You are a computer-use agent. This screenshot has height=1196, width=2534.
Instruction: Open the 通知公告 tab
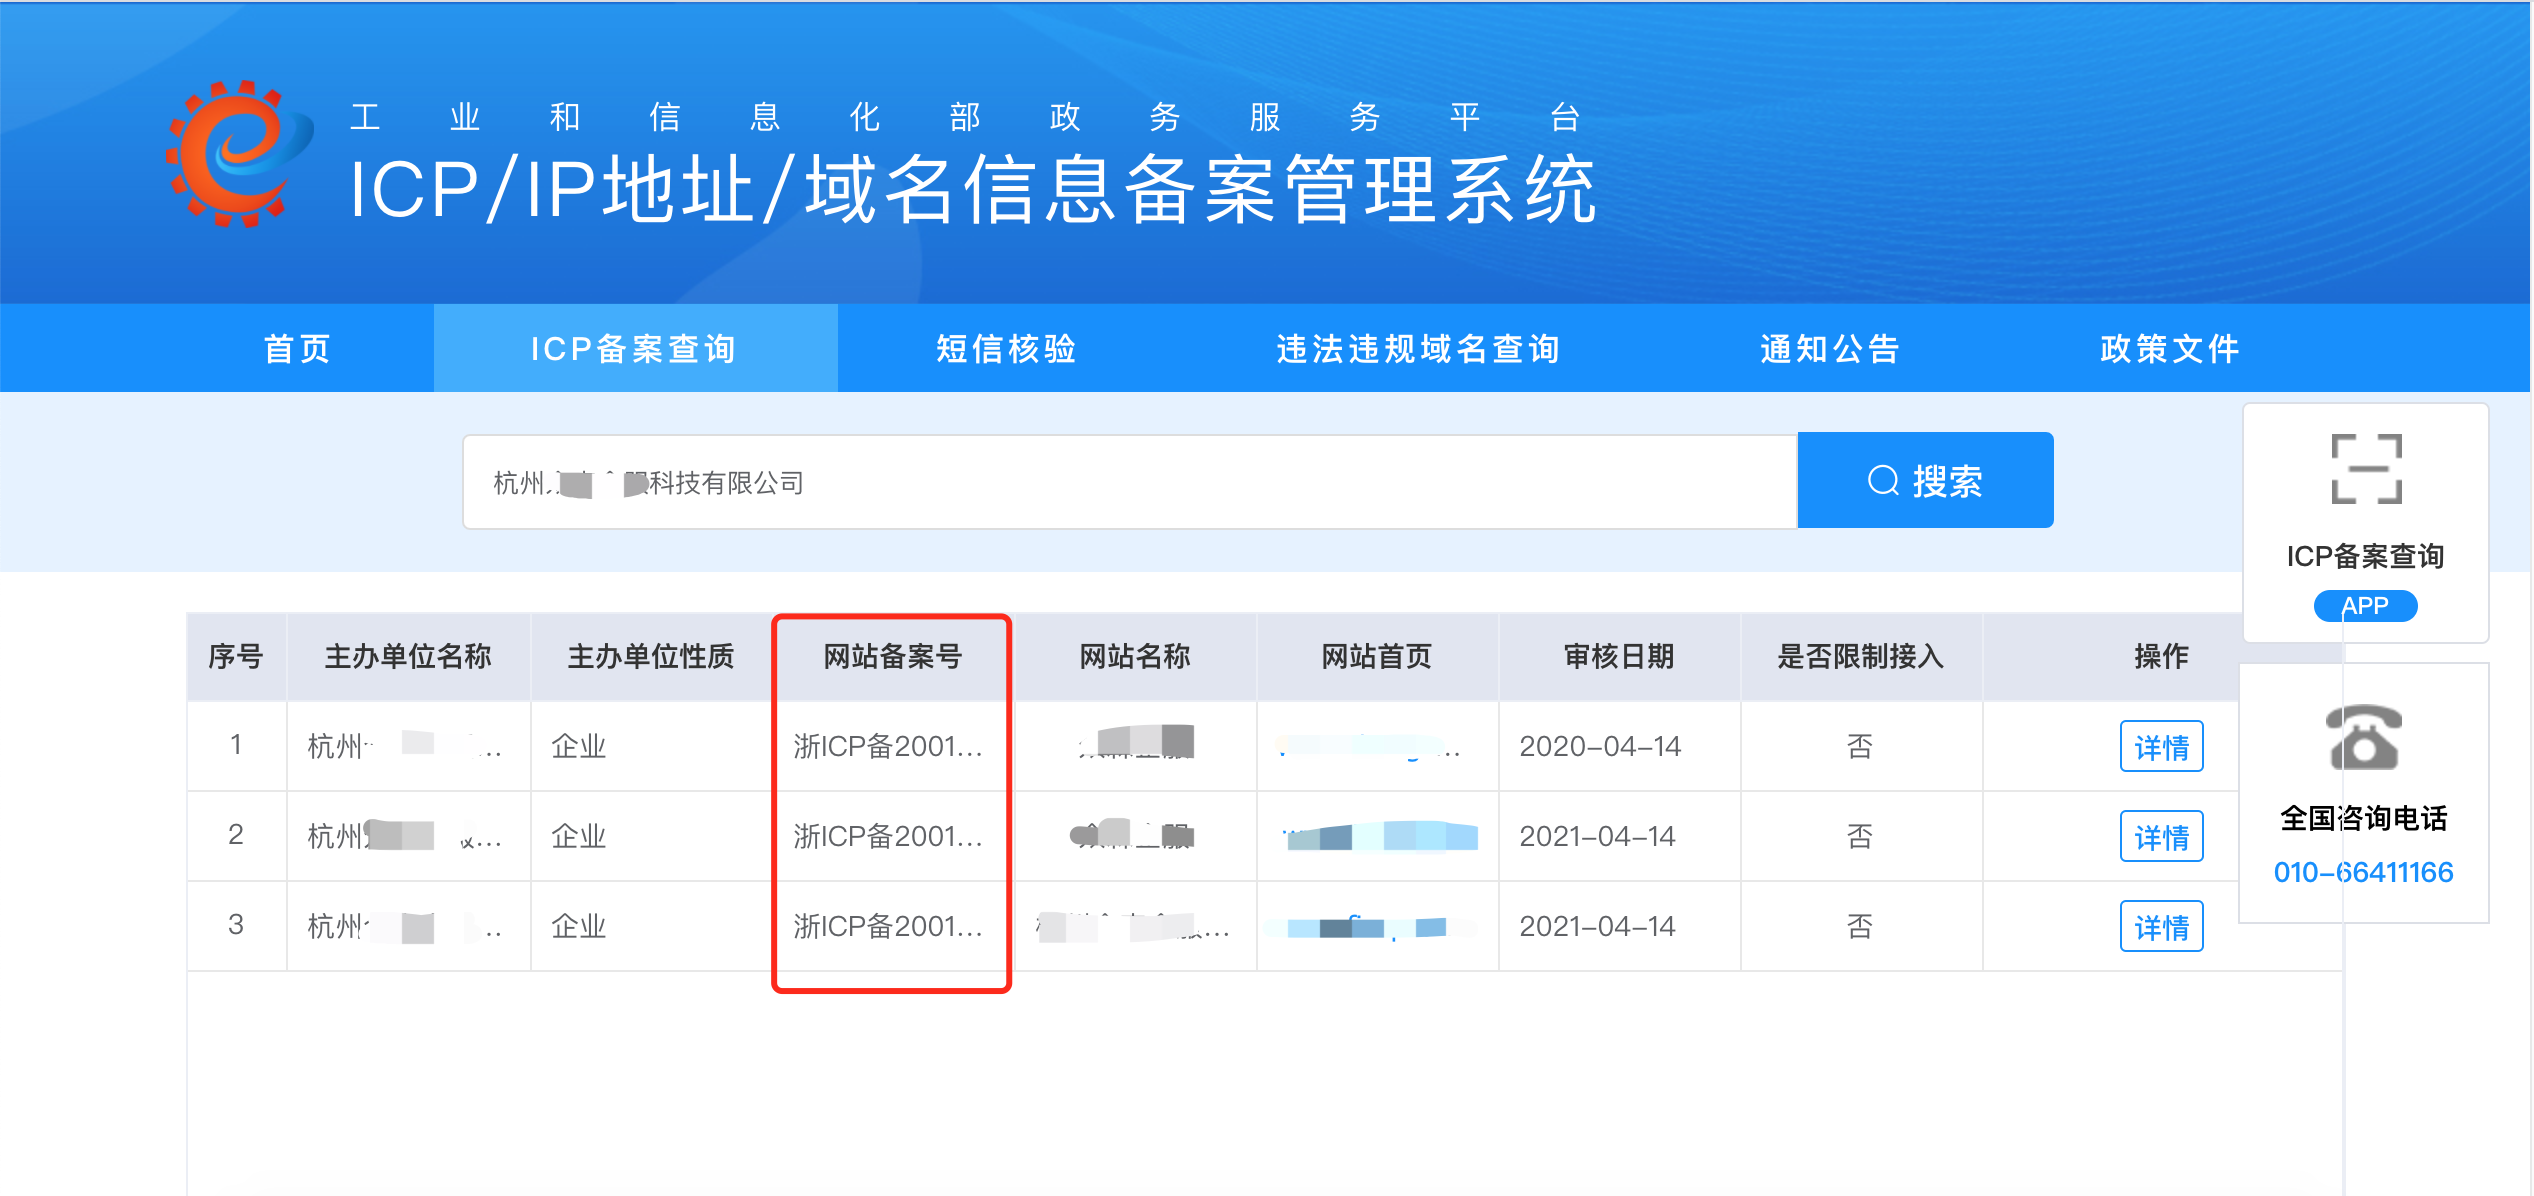click(x=1828, y=348)
